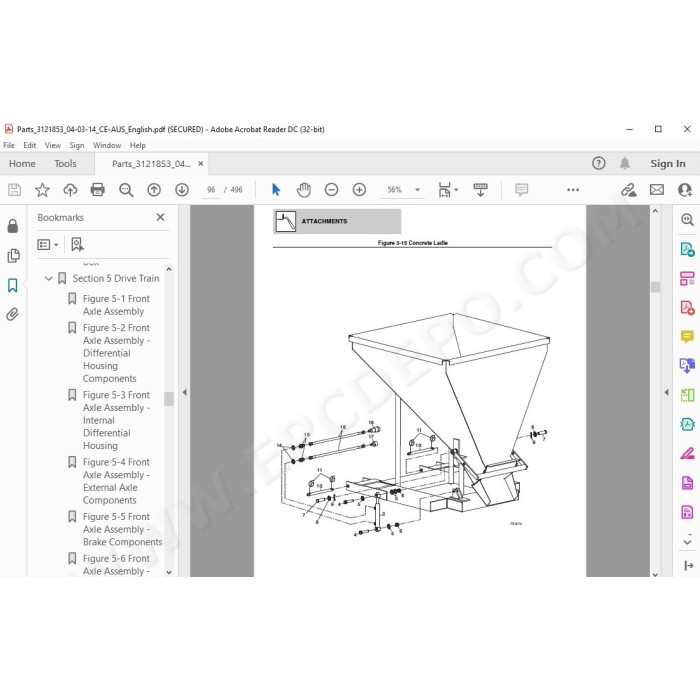Open the Sign menu

pos(77,145)
